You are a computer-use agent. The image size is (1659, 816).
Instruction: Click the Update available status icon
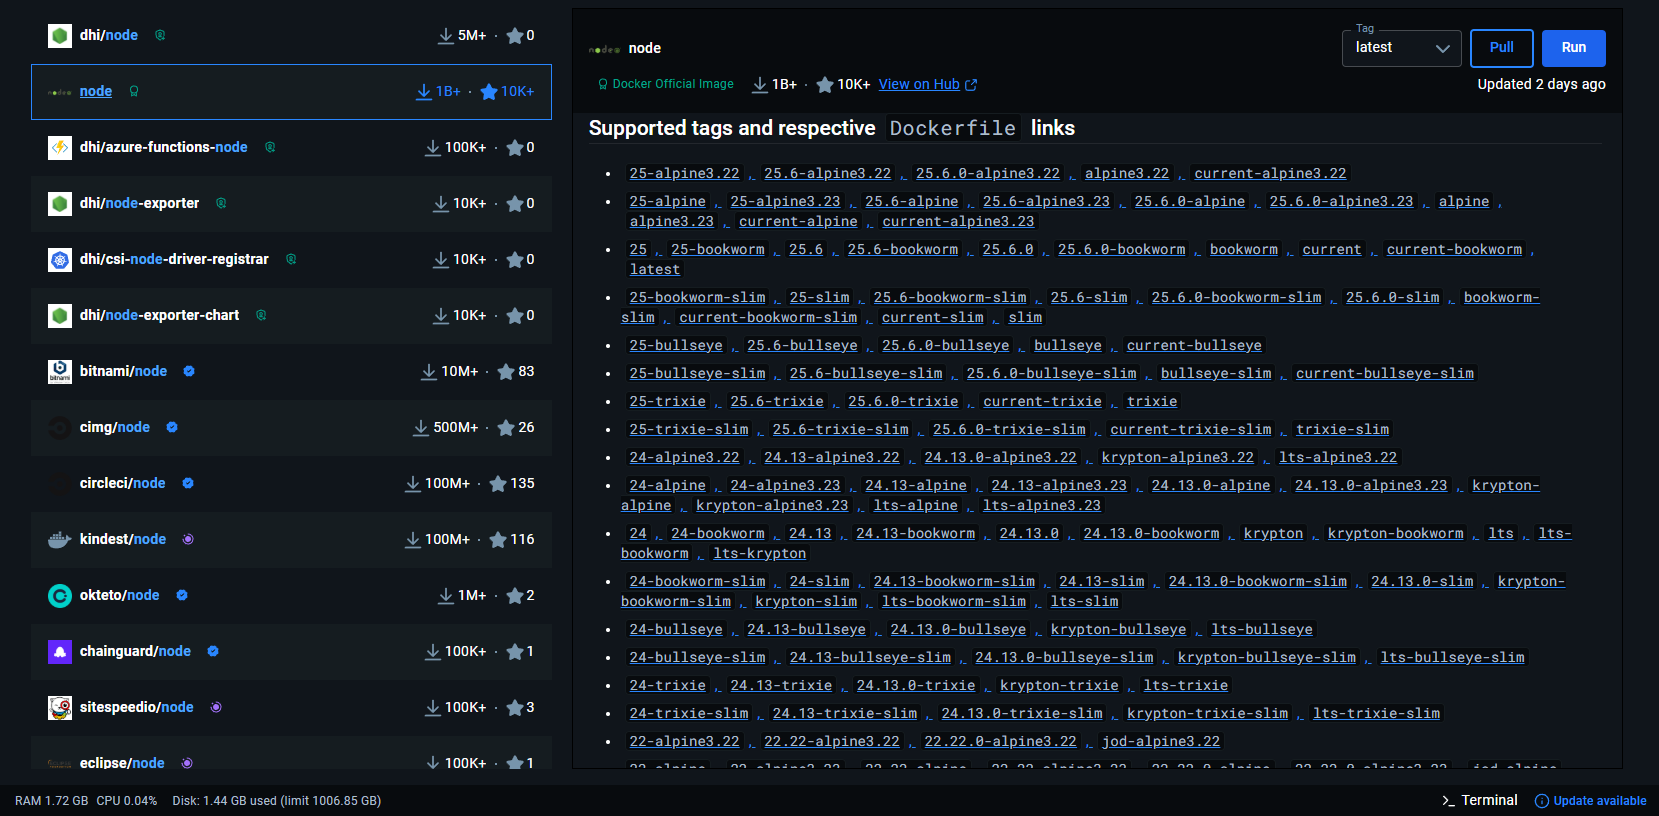(1542, 801)
